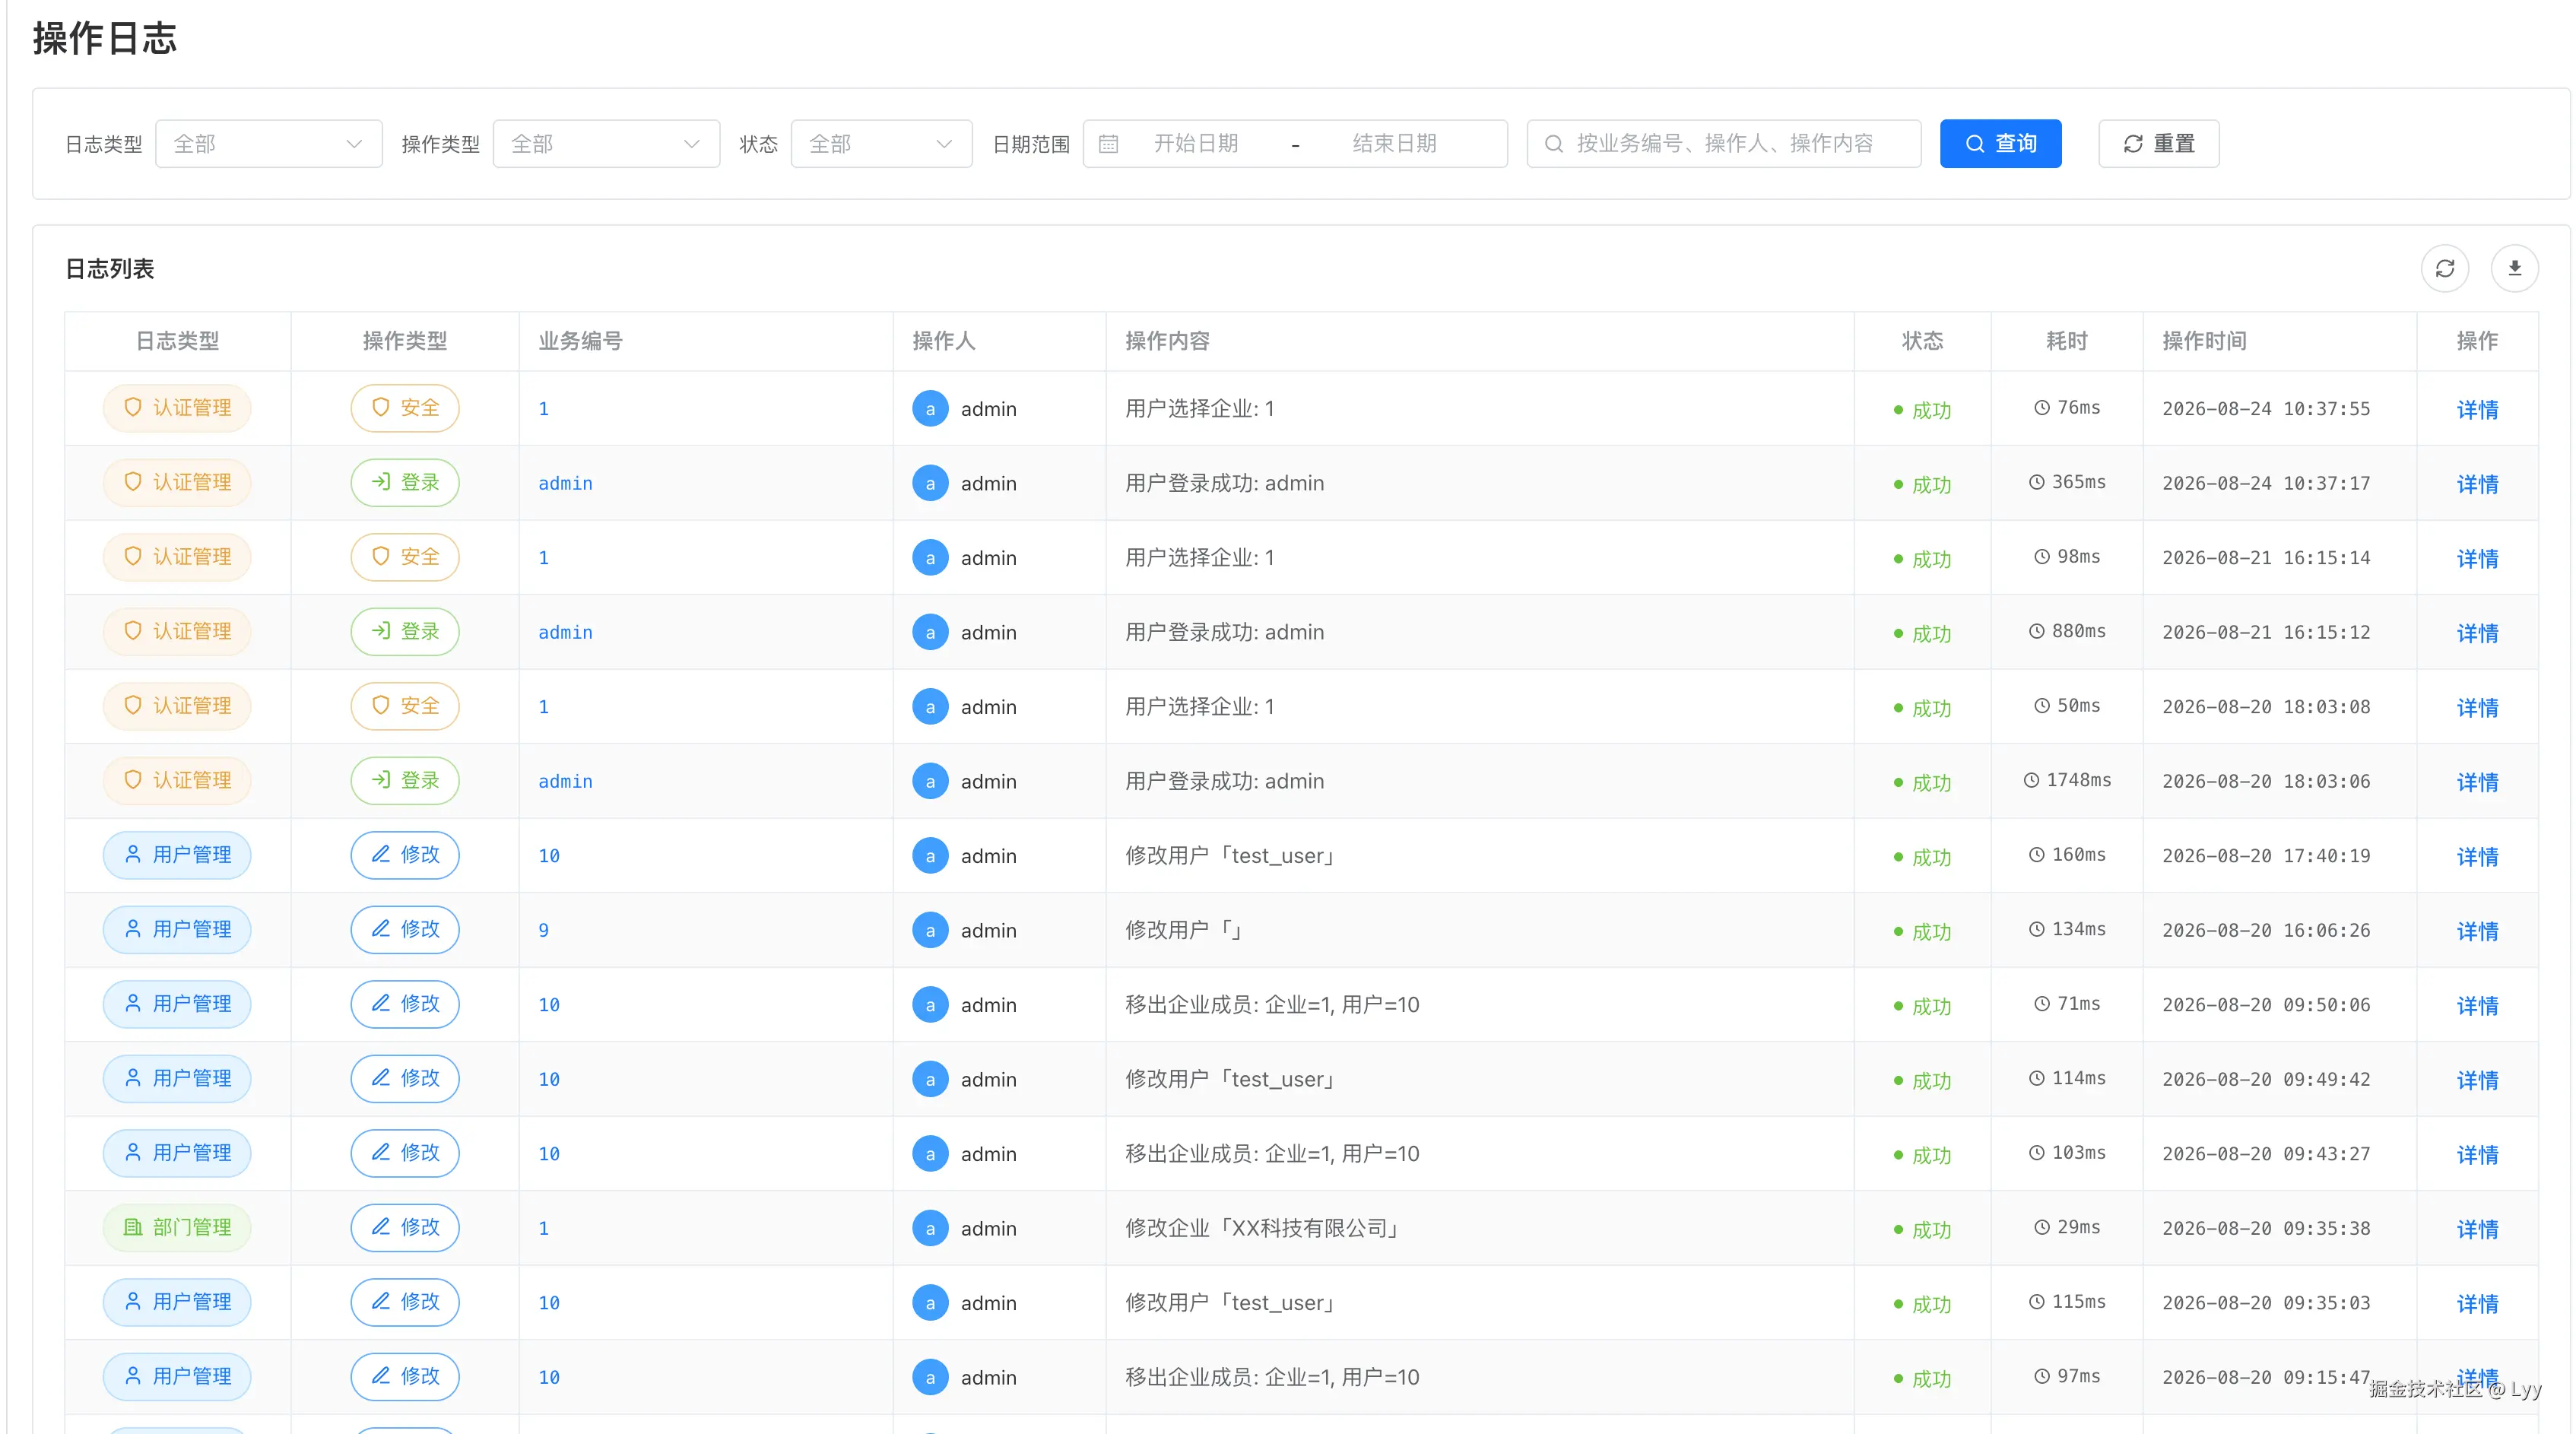2576x1434 pixels.
Task: Open the 日志类型 dropdown
Action: point(269,144)
